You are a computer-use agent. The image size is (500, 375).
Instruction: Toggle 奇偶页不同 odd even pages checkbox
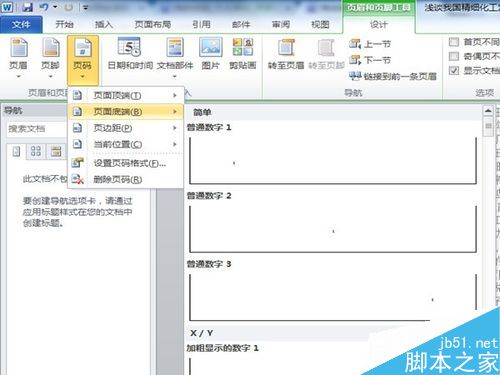pos(454,56)
